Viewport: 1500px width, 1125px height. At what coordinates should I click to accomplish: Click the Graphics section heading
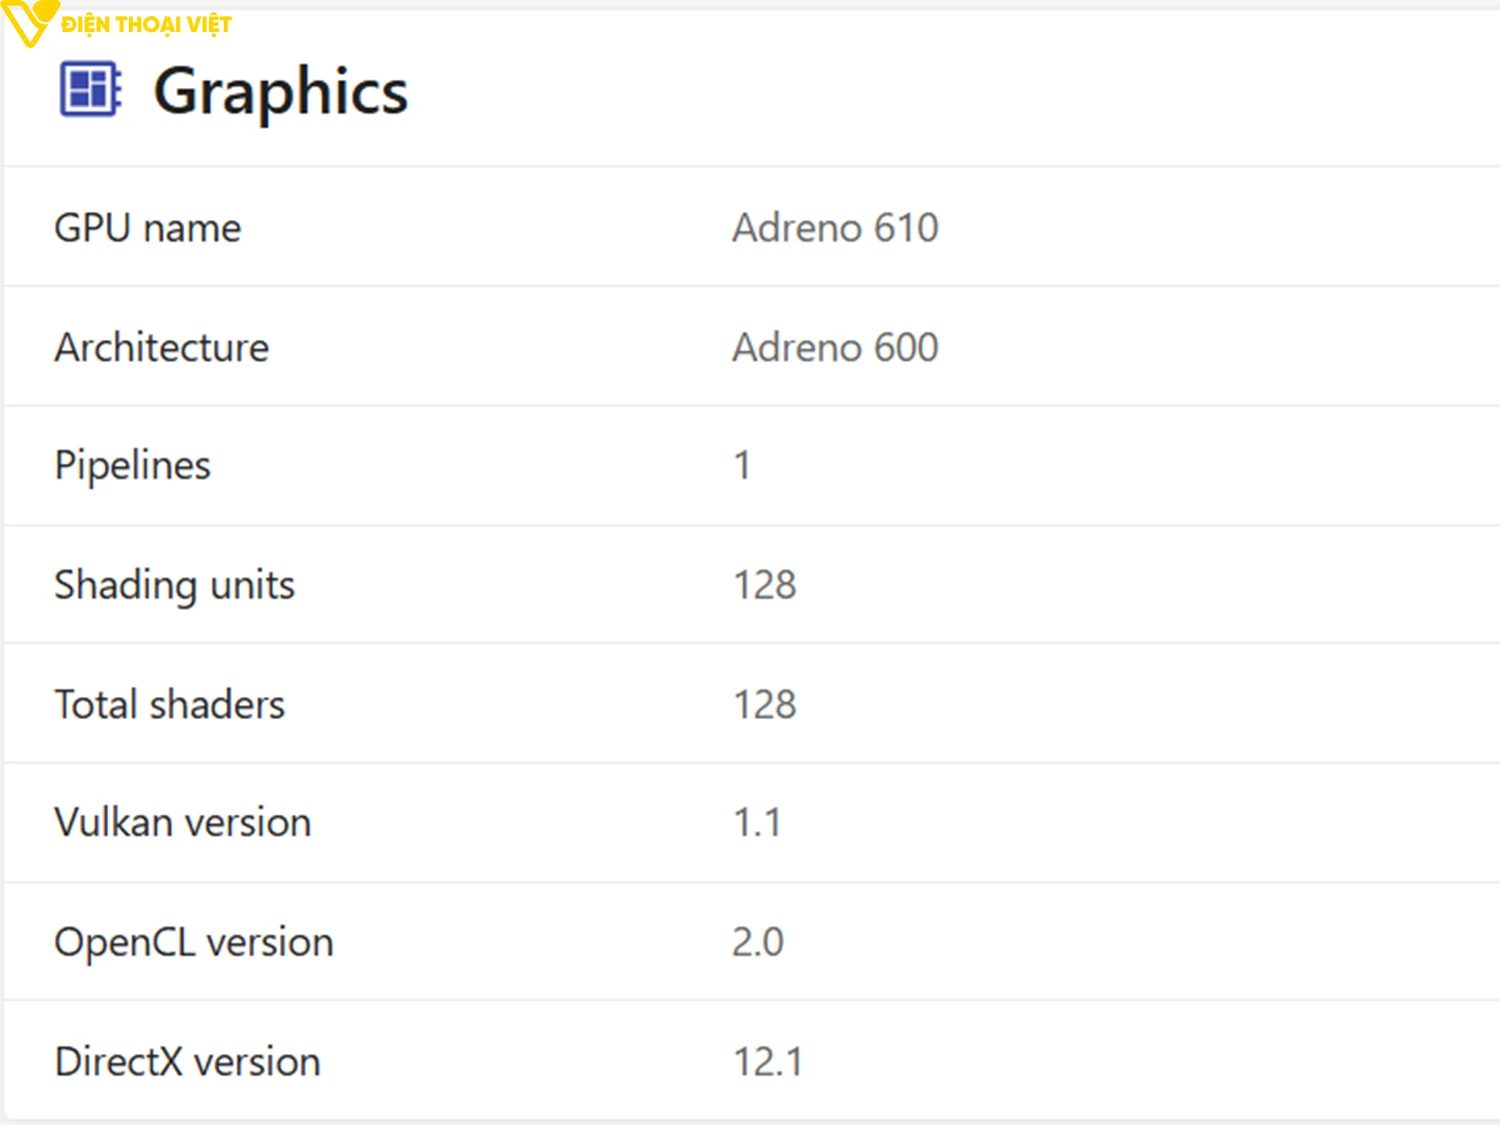point(280,91)
